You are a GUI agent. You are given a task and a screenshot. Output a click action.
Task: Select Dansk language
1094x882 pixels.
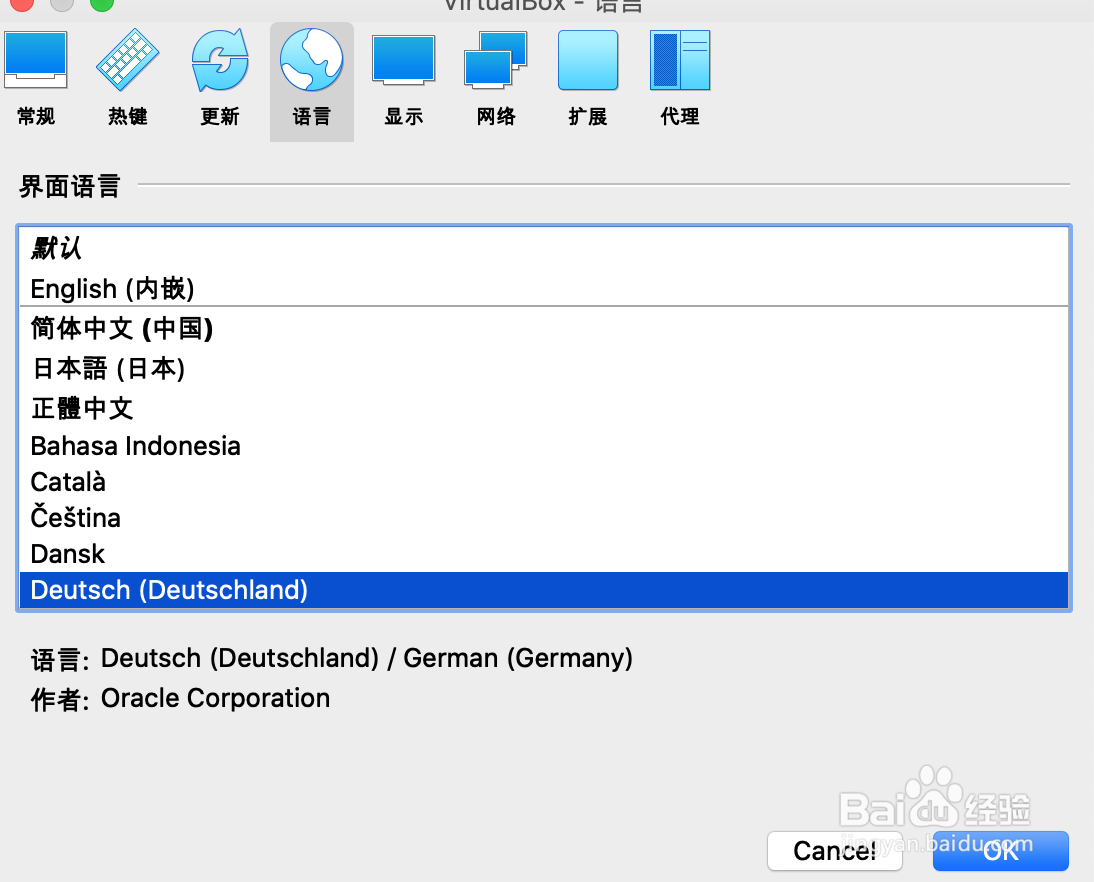point(544,554)
